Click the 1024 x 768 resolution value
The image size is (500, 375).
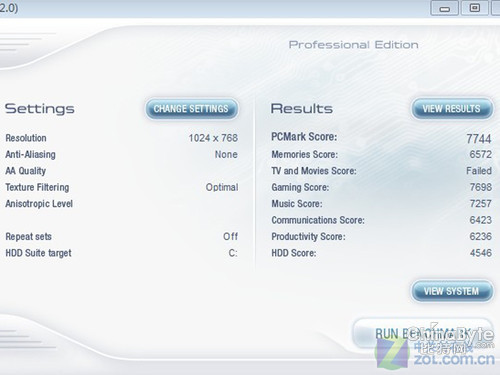[213, 138]
